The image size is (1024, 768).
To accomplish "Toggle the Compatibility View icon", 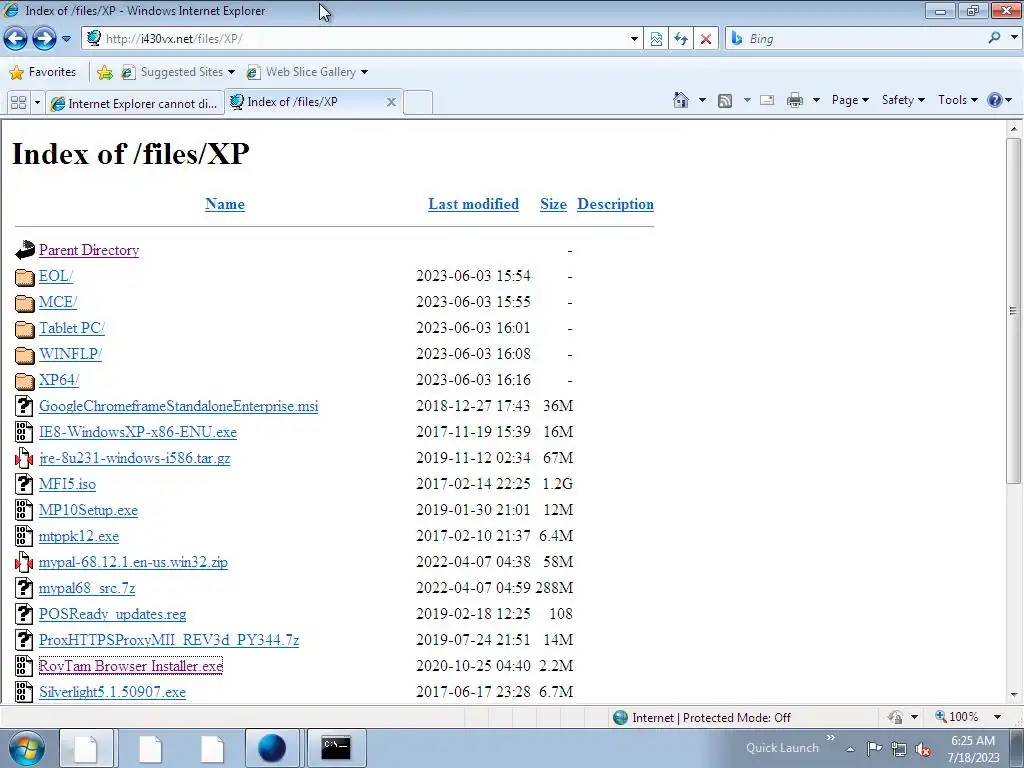I will 656,39.
